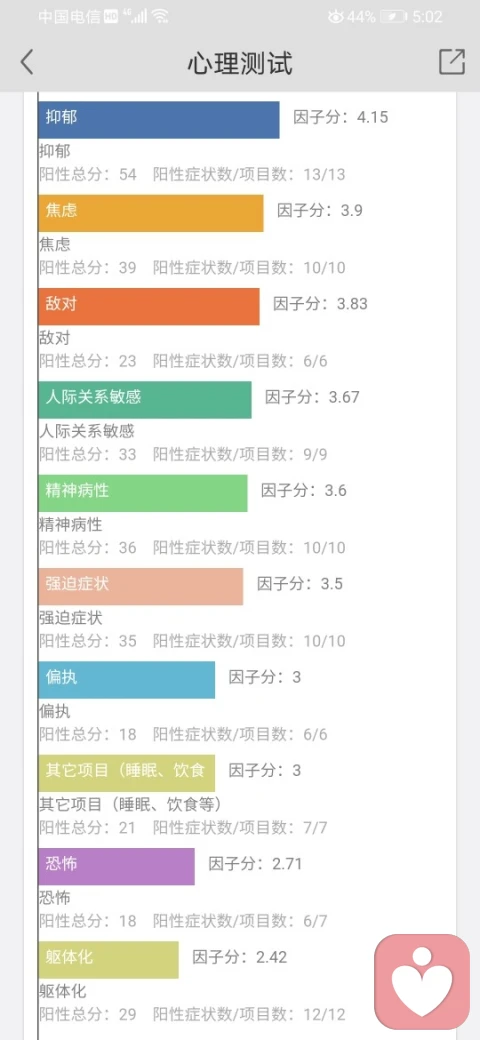480x1040 pixels.
Task: Tap the back arrow icon
Action: (27, 62)
